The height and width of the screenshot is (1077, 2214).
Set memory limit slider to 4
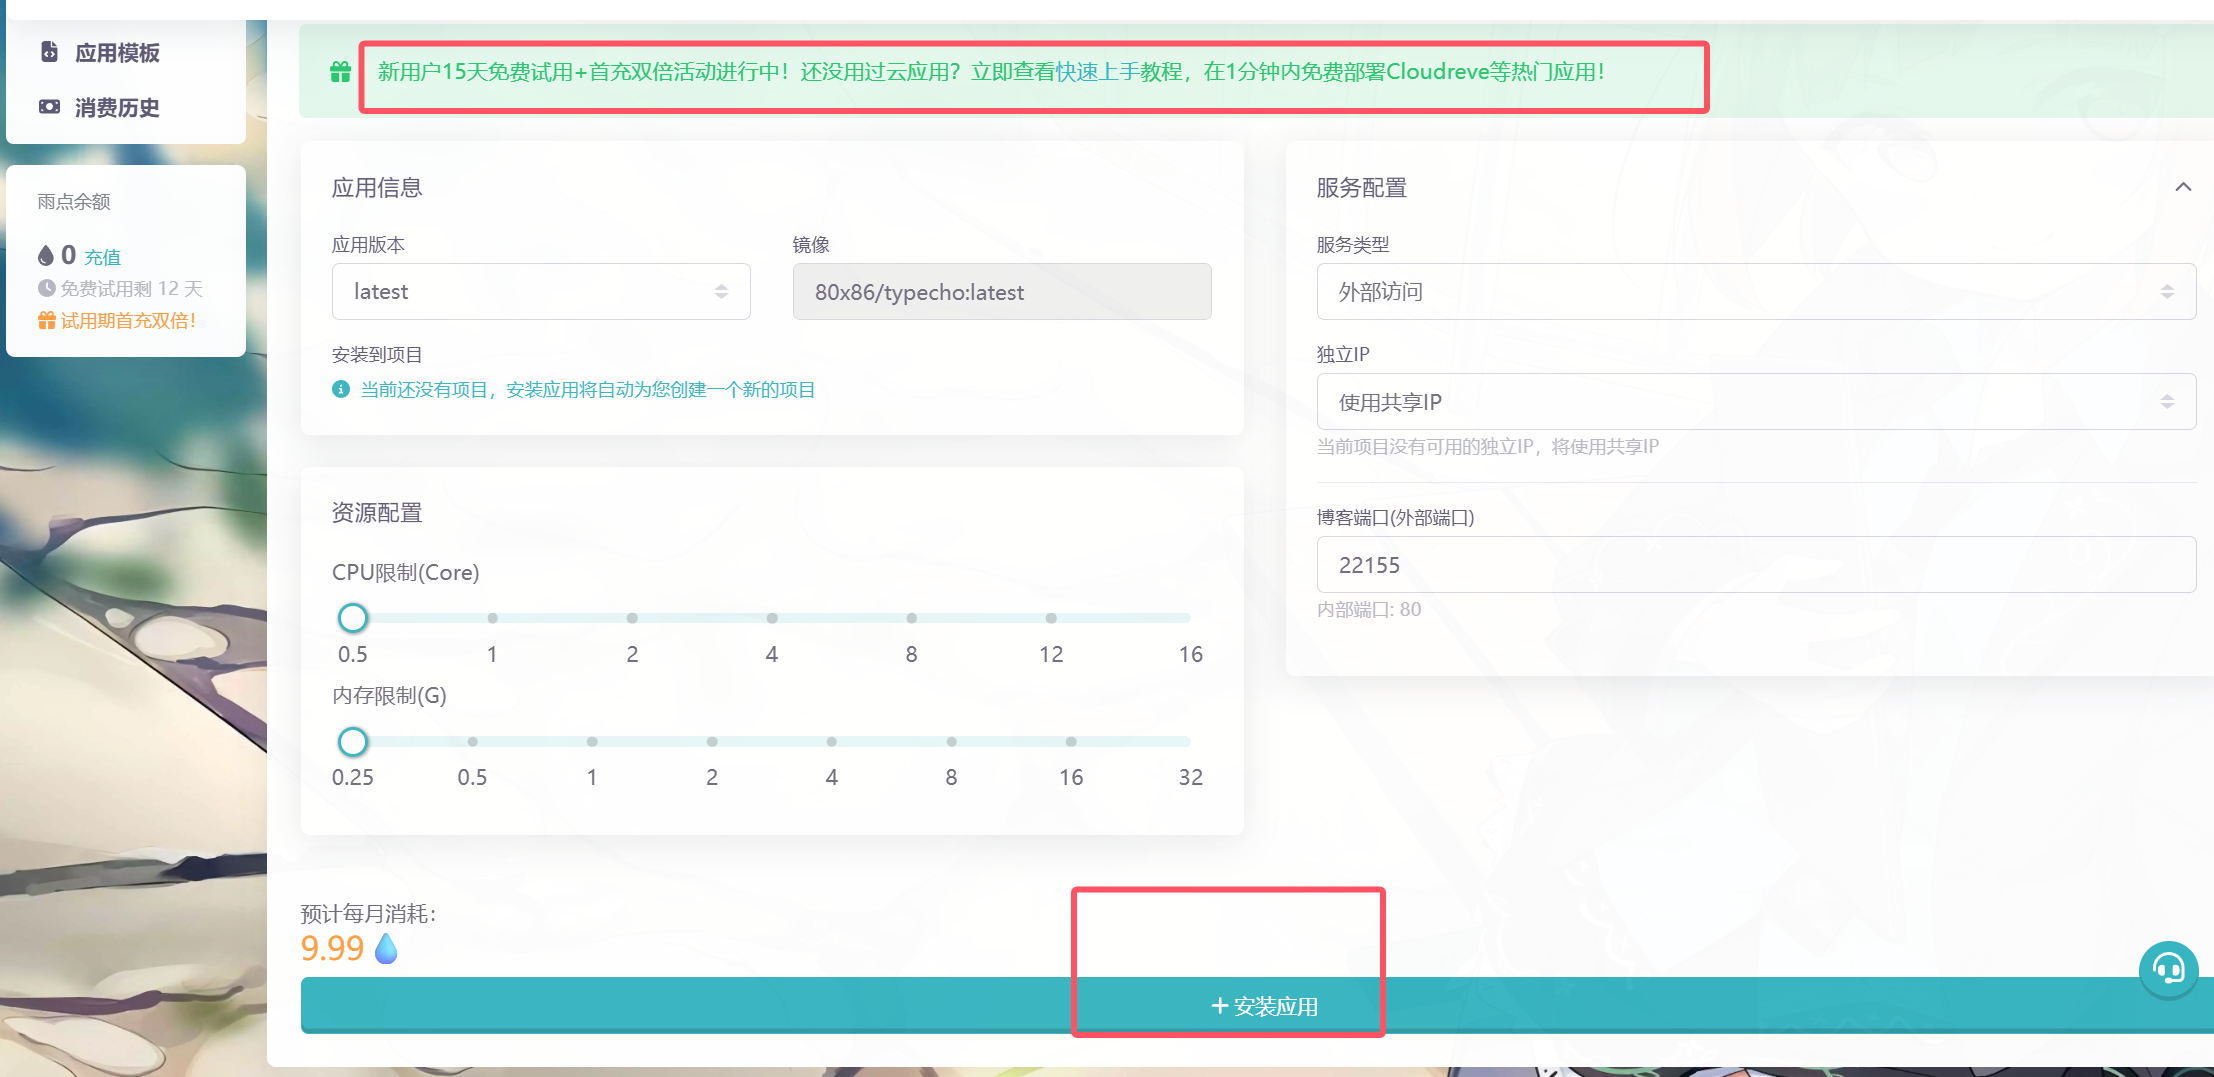click(x=831, y=741)
